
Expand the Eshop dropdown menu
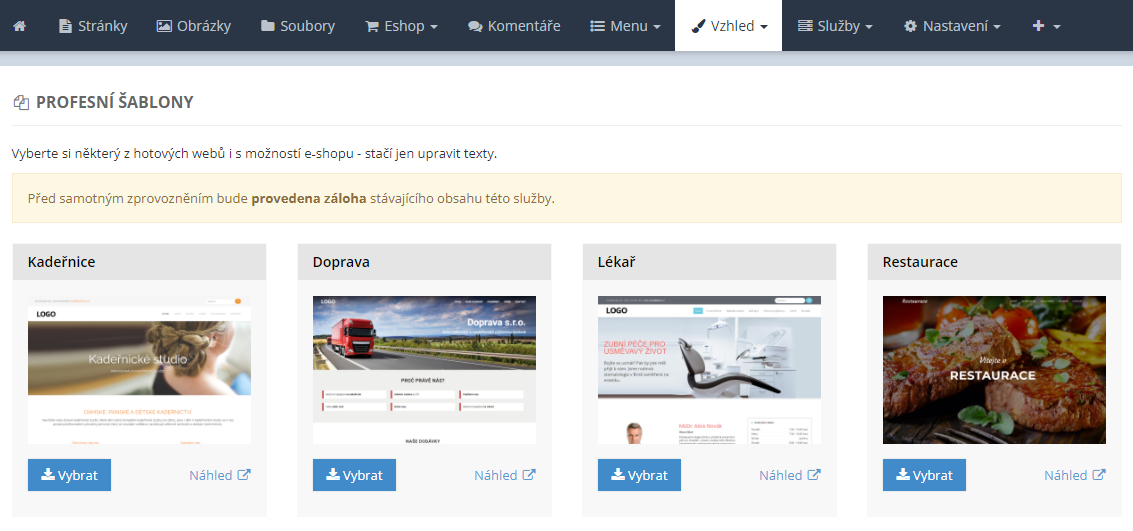click(401, 26)
